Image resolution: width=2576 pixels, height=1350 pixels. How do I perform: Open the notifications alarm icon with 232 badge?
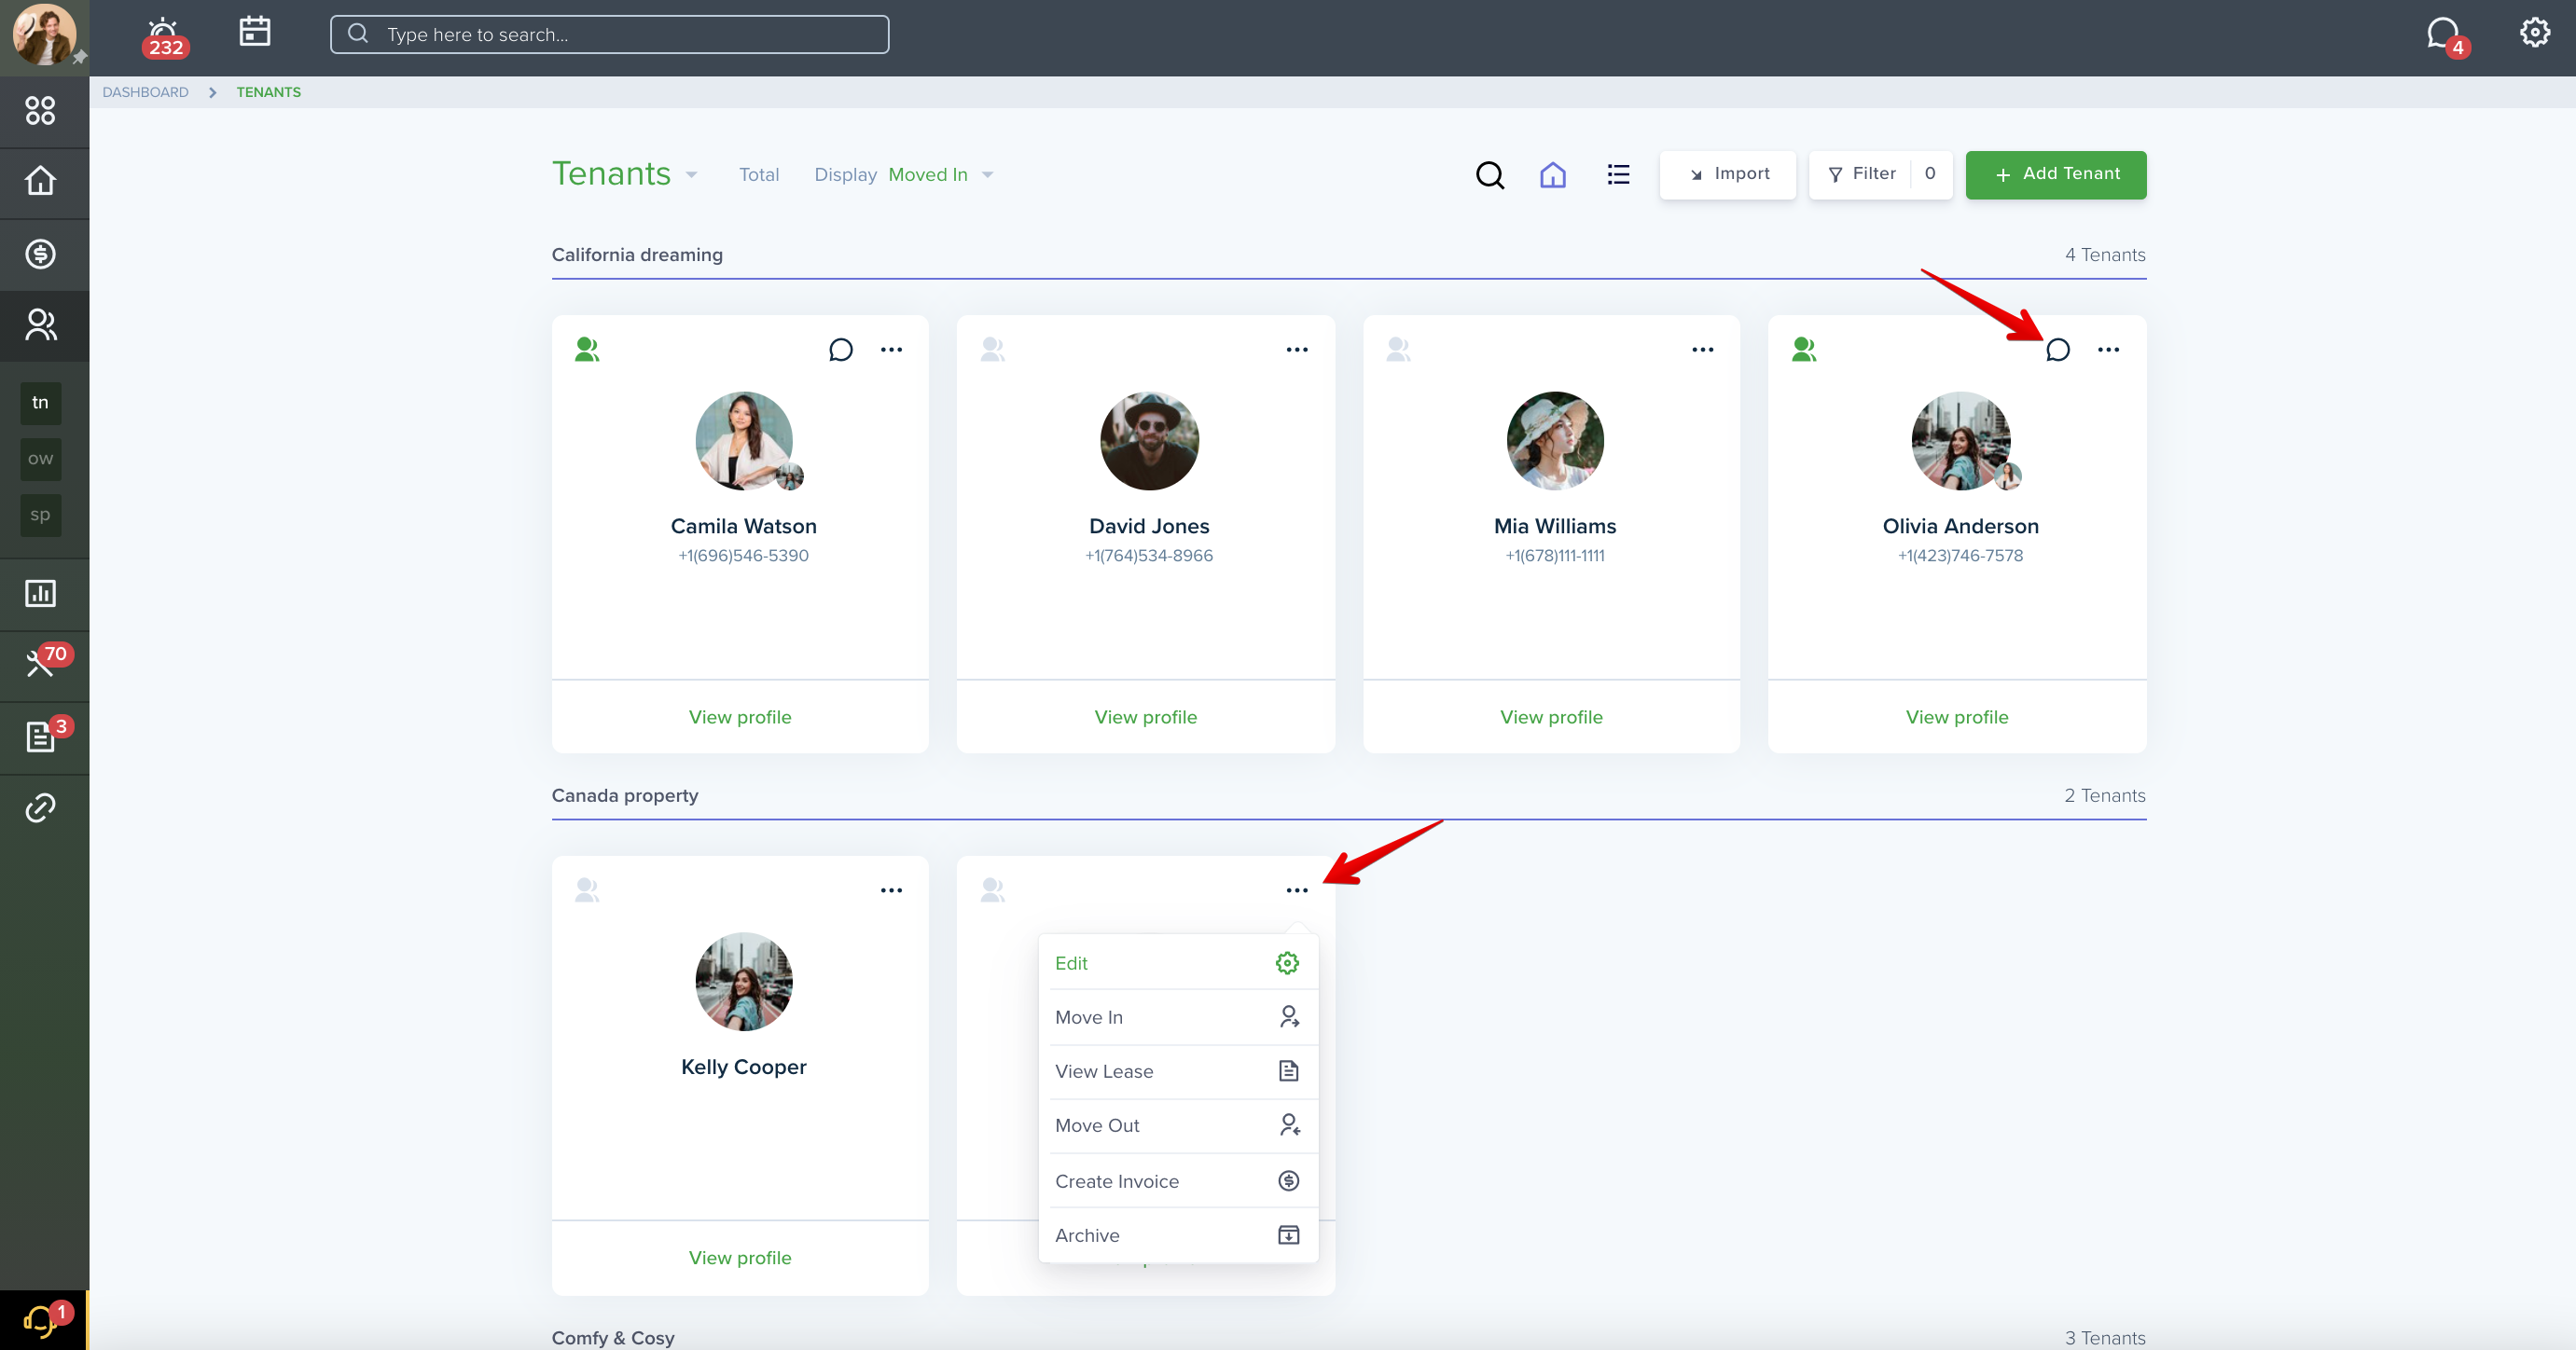[163, 36]
